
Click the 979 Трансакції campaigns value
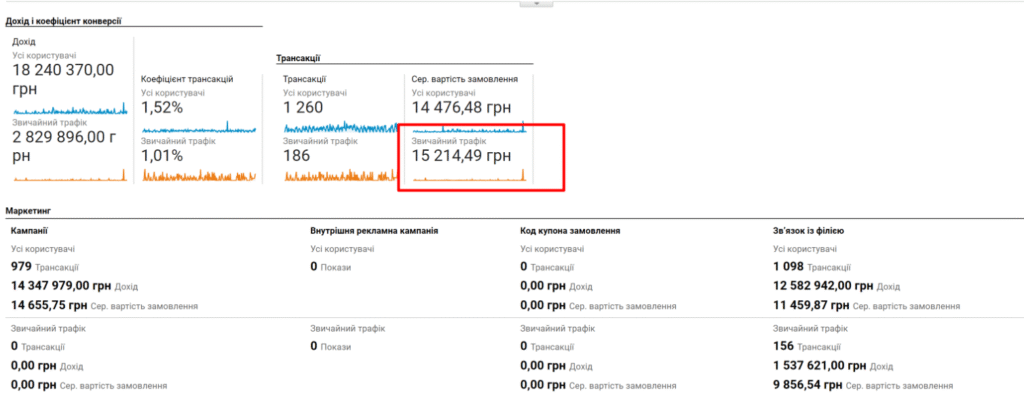click(45, 267)
